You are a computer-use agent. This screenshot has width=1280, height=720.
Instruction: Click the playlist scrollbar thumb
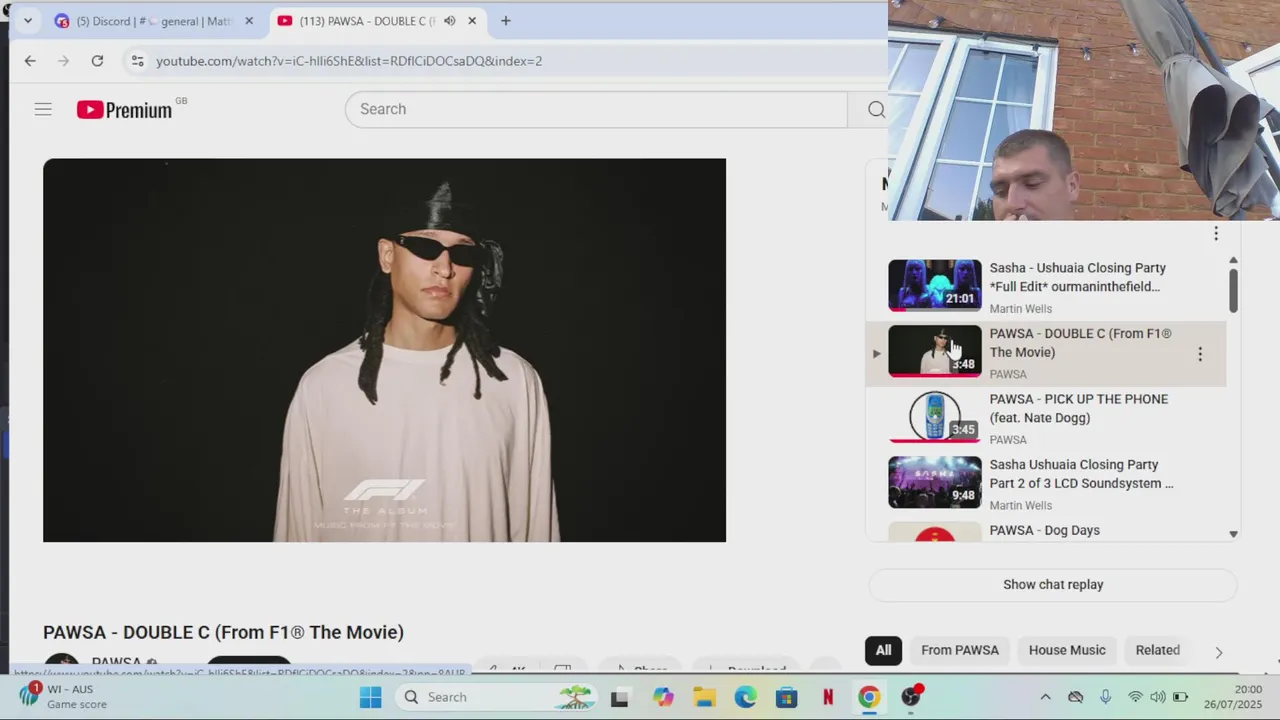click(x=1233, y=290)
